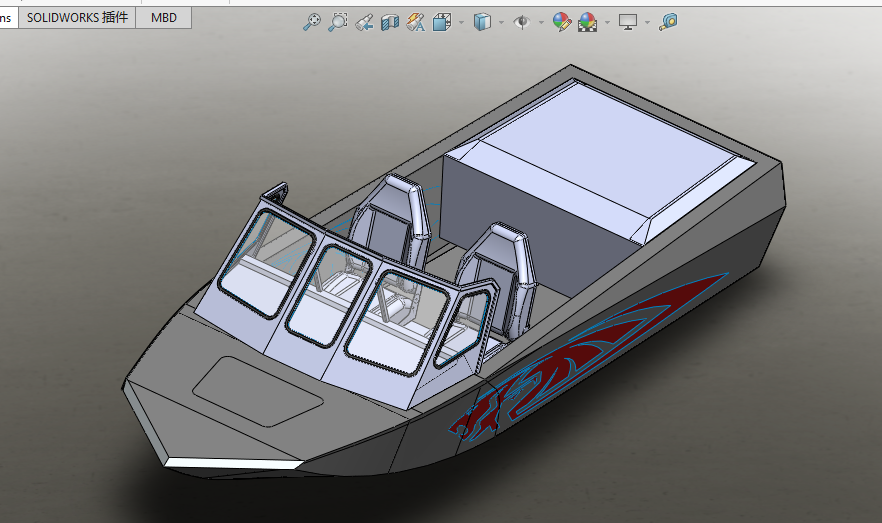Screen dimensions: 882x523
Task: Expand the View Settings dropdown arrow
Action: tap(647, 22)
